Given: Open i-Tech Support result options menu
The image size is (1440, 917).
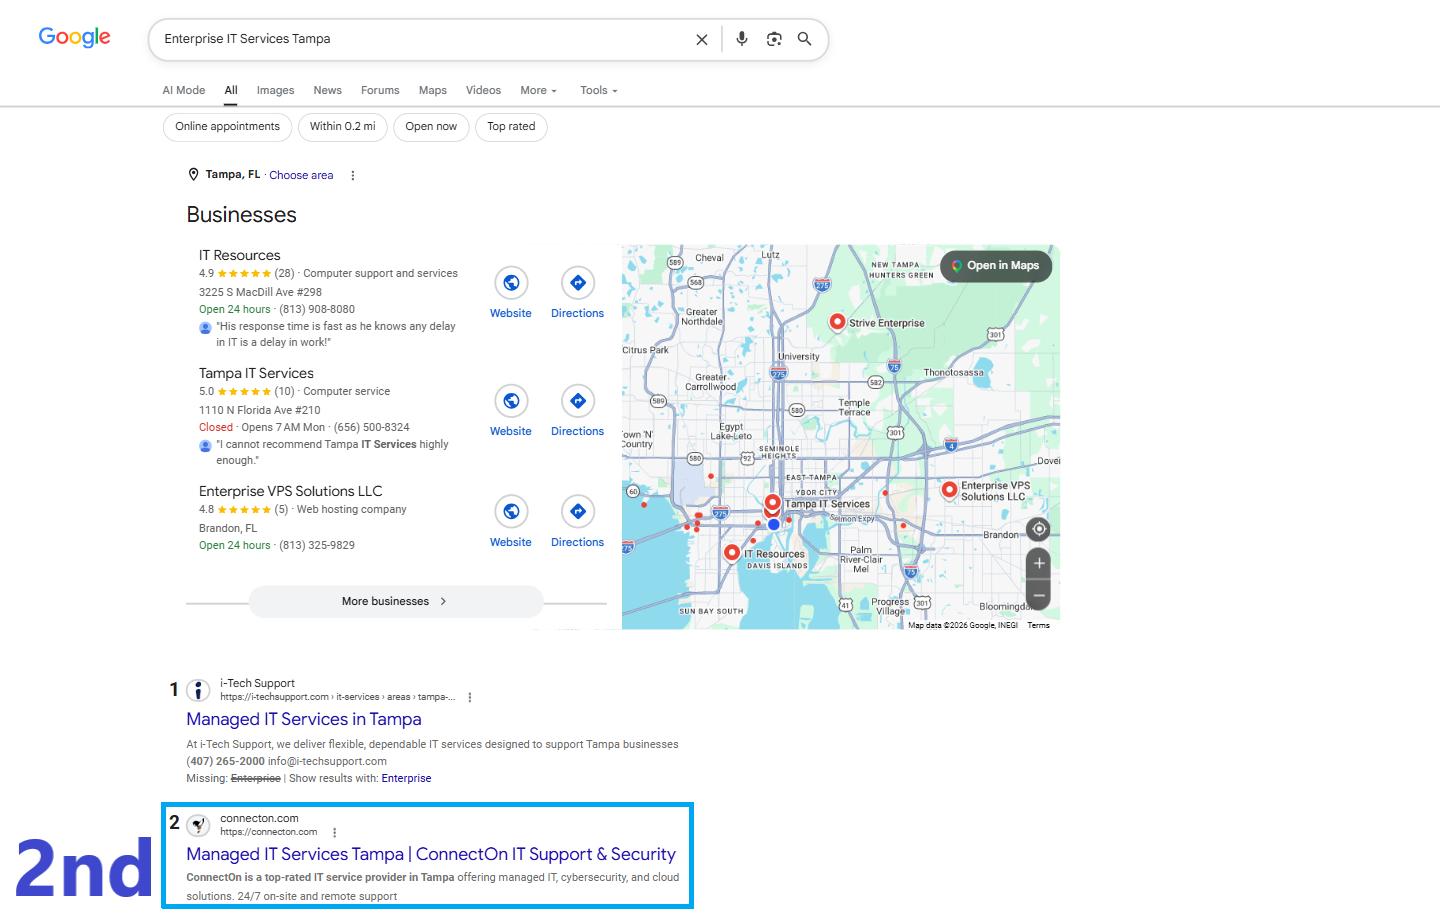Looking at the screenshot, I should point(470,697).
